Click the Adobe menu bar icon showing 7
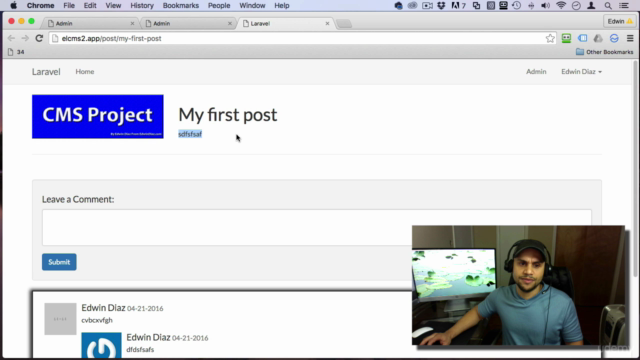 (x=458, y=5)
